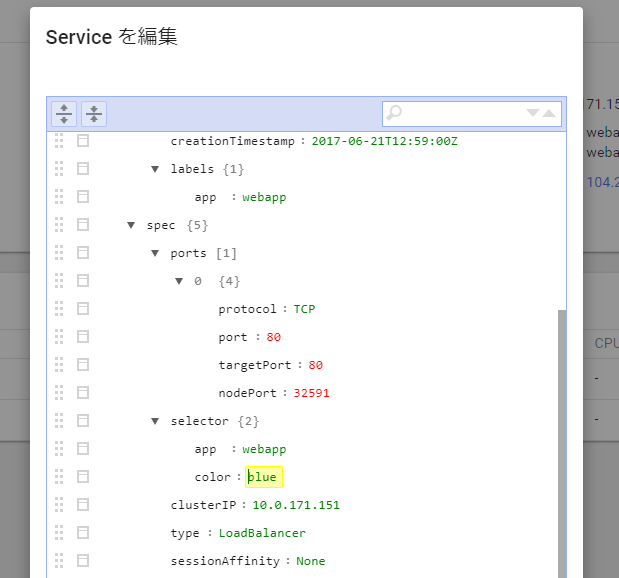Select the sessionAffinity field name
The width and height of the screenshot is (619, 578).
pyautogui.click(x=225, y=561)
